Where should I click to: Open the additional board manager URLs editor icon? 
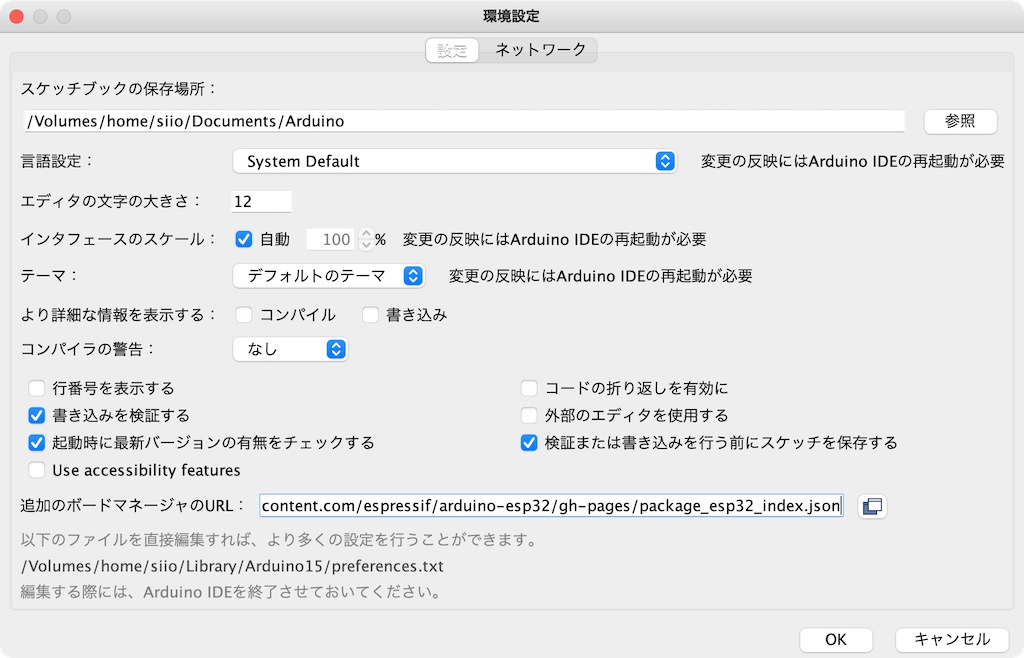(872, 507)
